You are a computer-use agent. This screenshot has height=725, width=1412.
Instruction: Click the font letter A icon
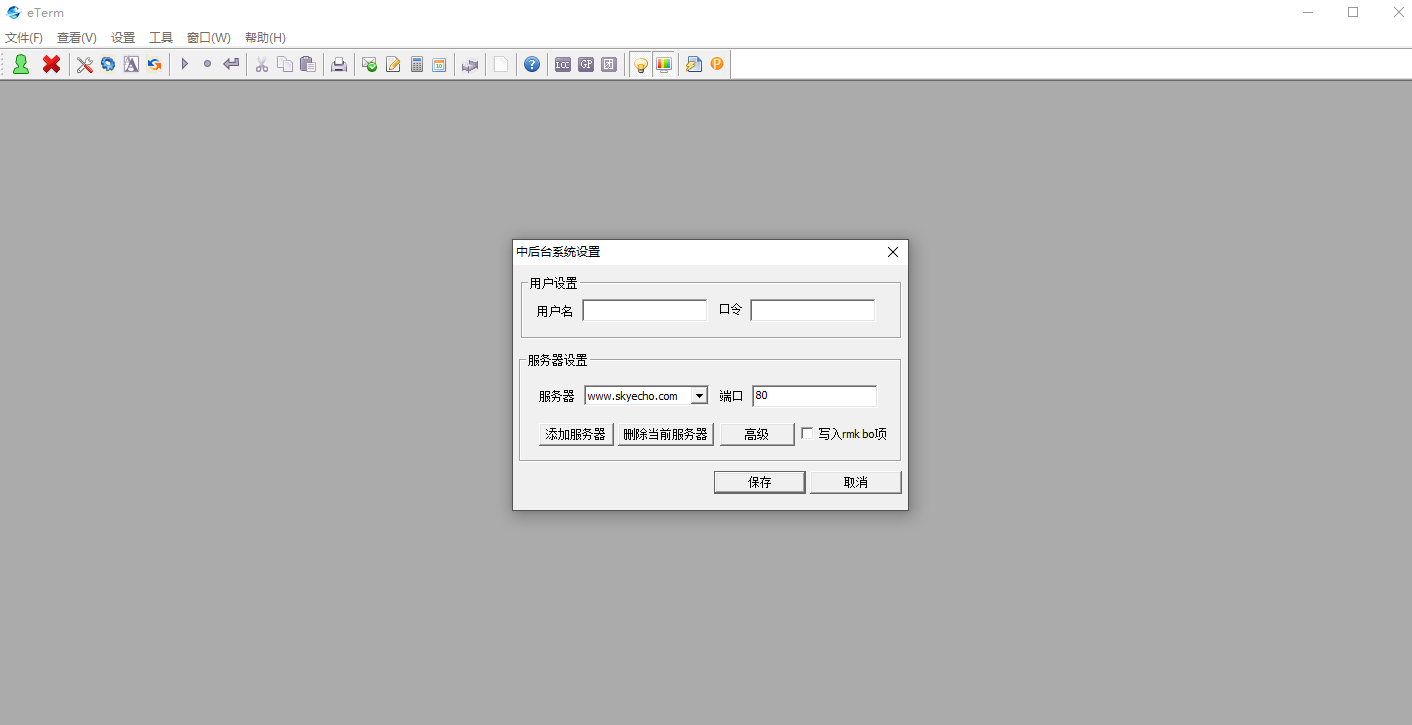131,64
